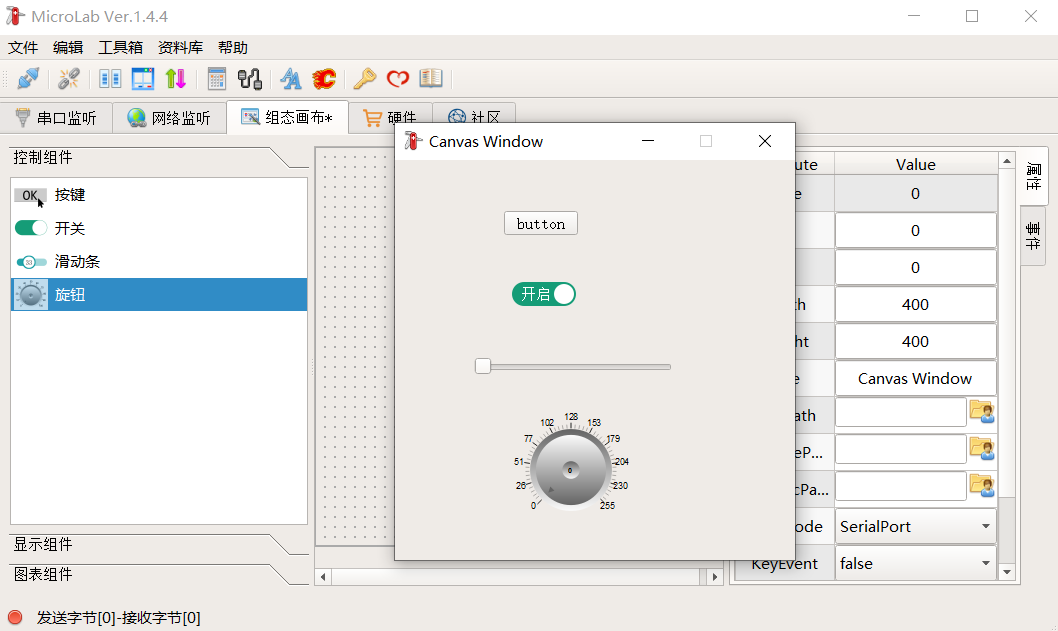Click the top folder browse icon
This screenshot has height=631, width=1058.
982,411
